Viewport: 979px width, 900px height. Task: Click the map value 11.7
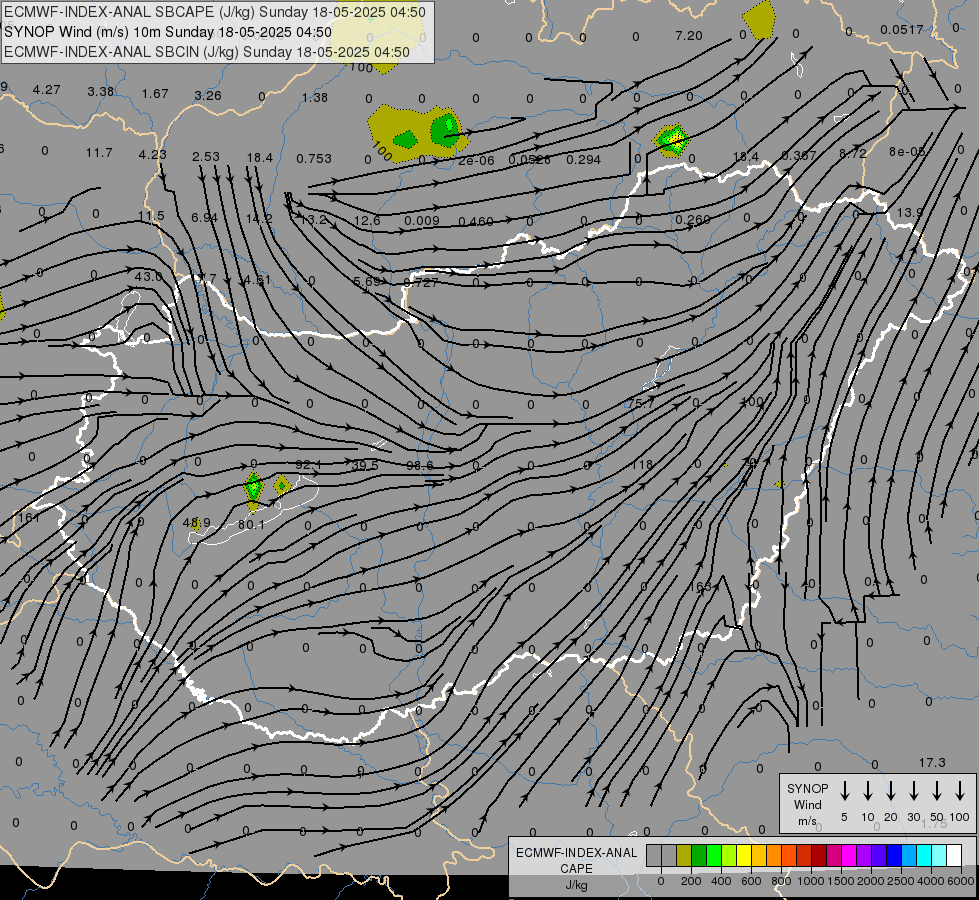(x=99, y=153)
